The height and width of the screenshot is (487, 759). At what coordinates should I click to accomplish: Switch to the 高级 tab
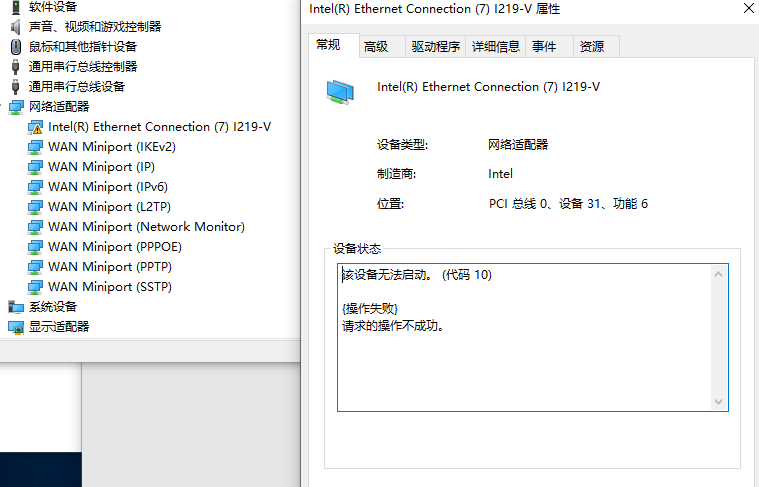tap(376, 46)
